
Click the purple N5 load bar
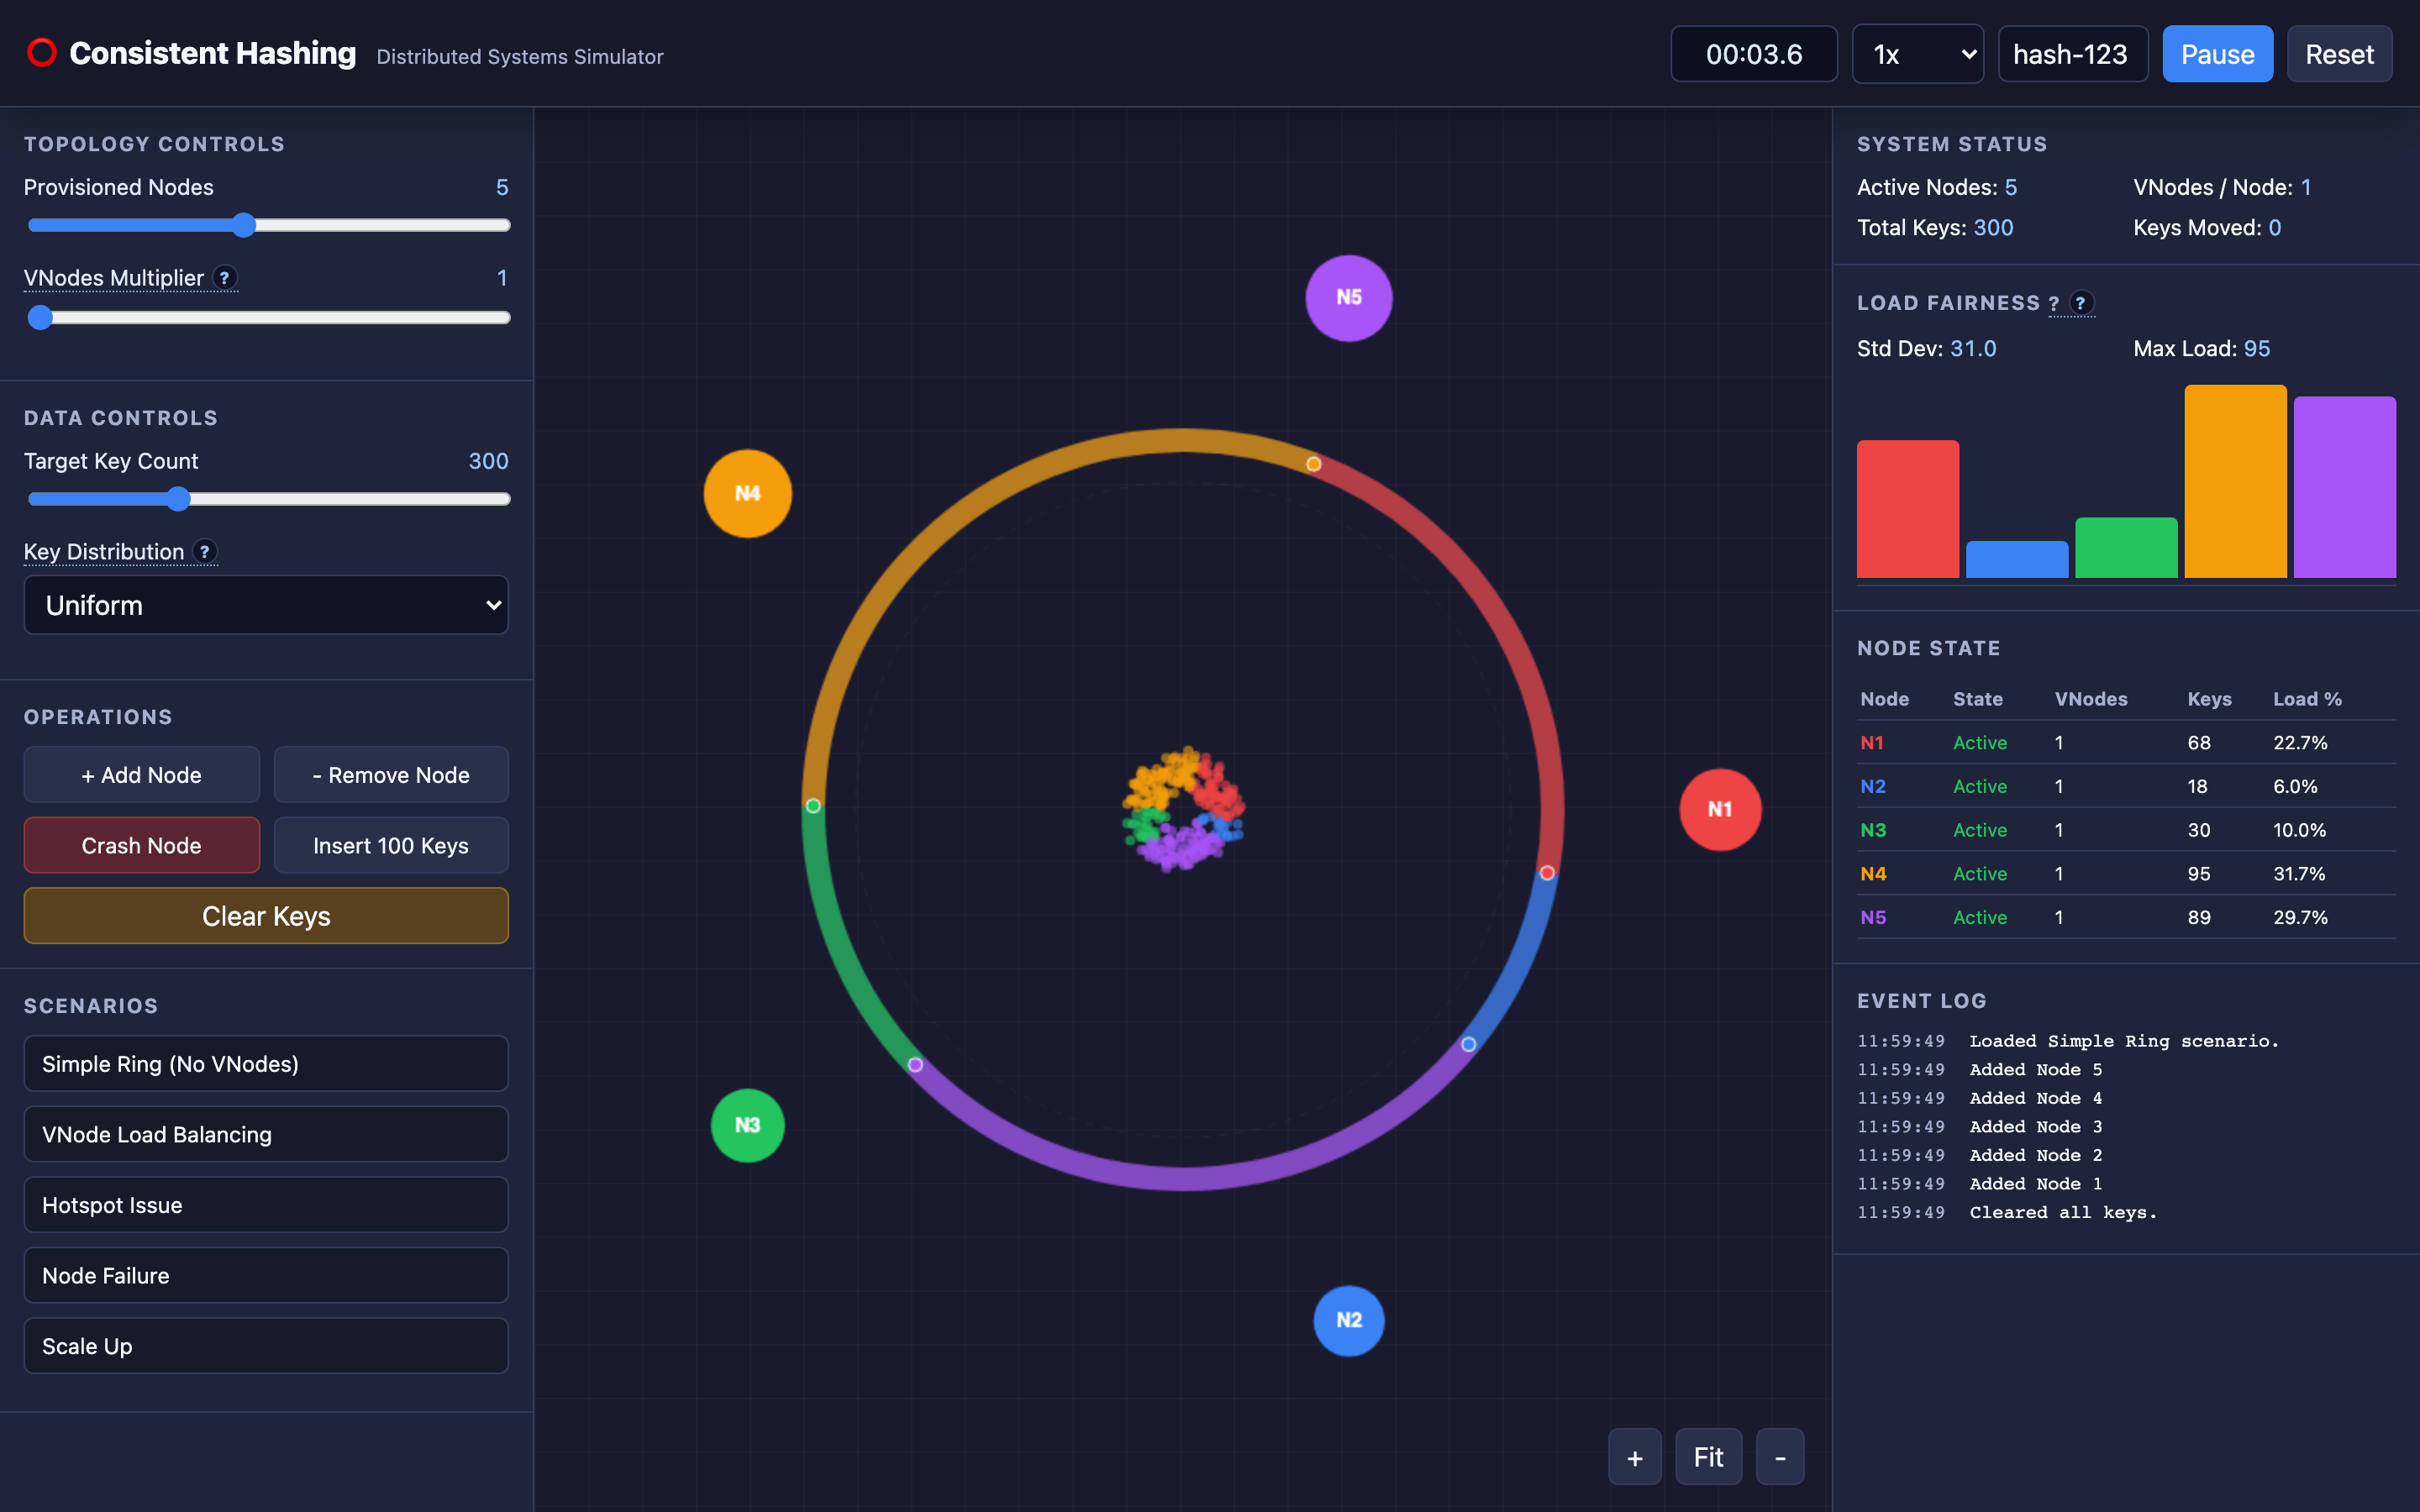click(2344, 487)
